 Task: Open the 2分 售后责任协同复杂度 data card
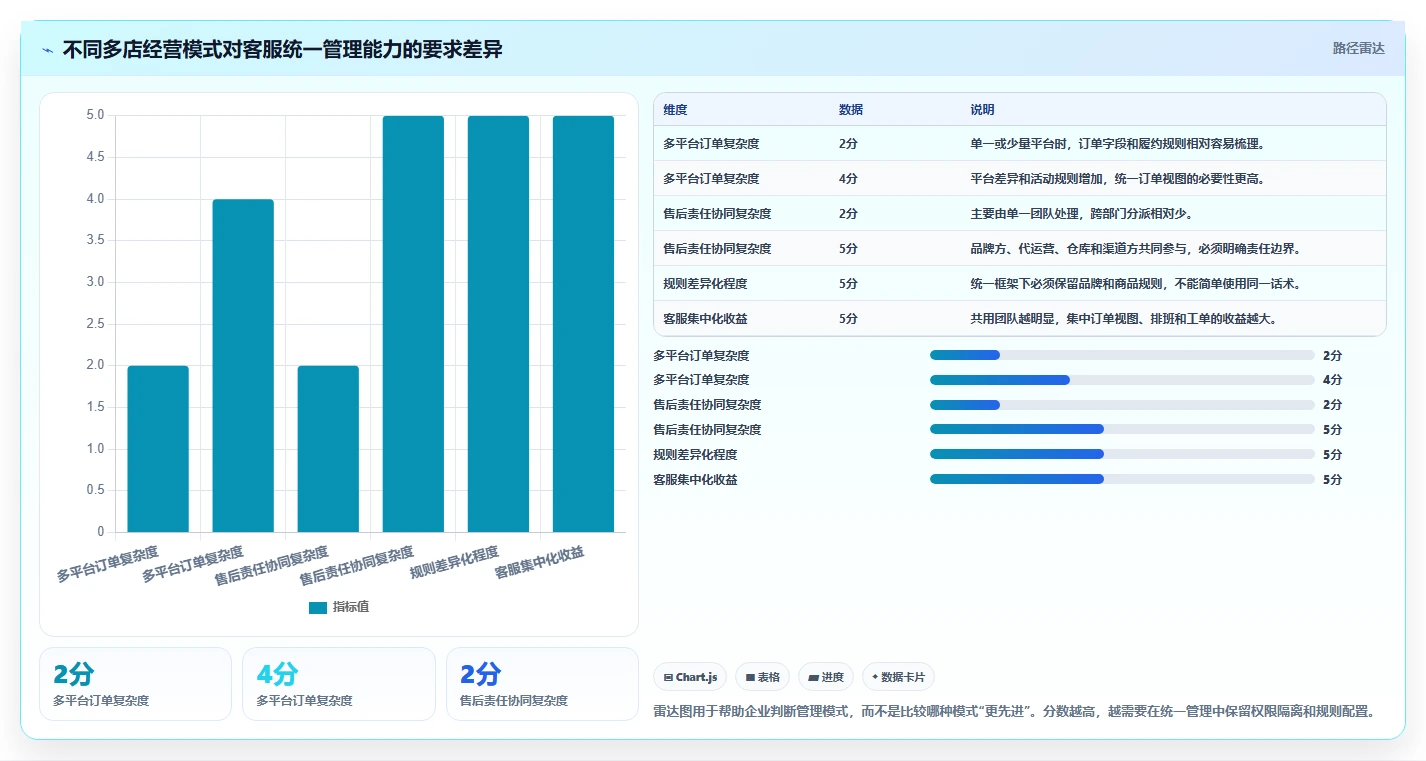[x=542, y=684]
